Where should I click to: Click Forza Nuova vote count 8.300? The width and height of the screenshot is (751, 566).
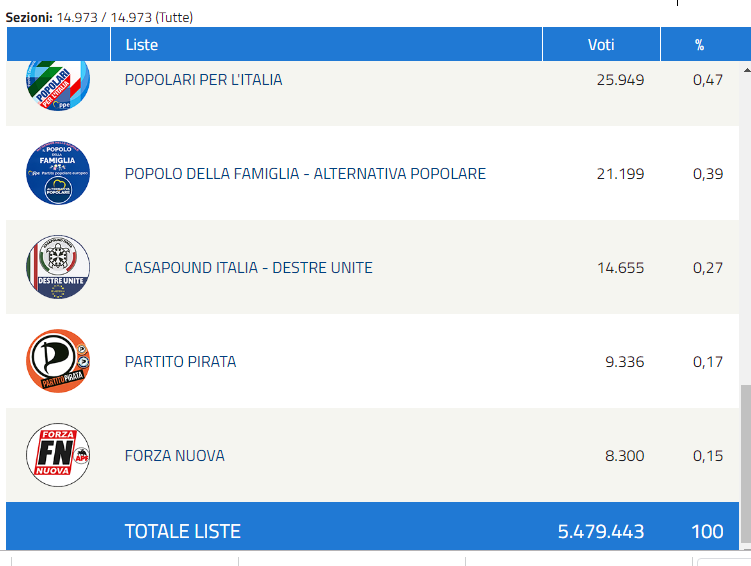click(625, 455)
